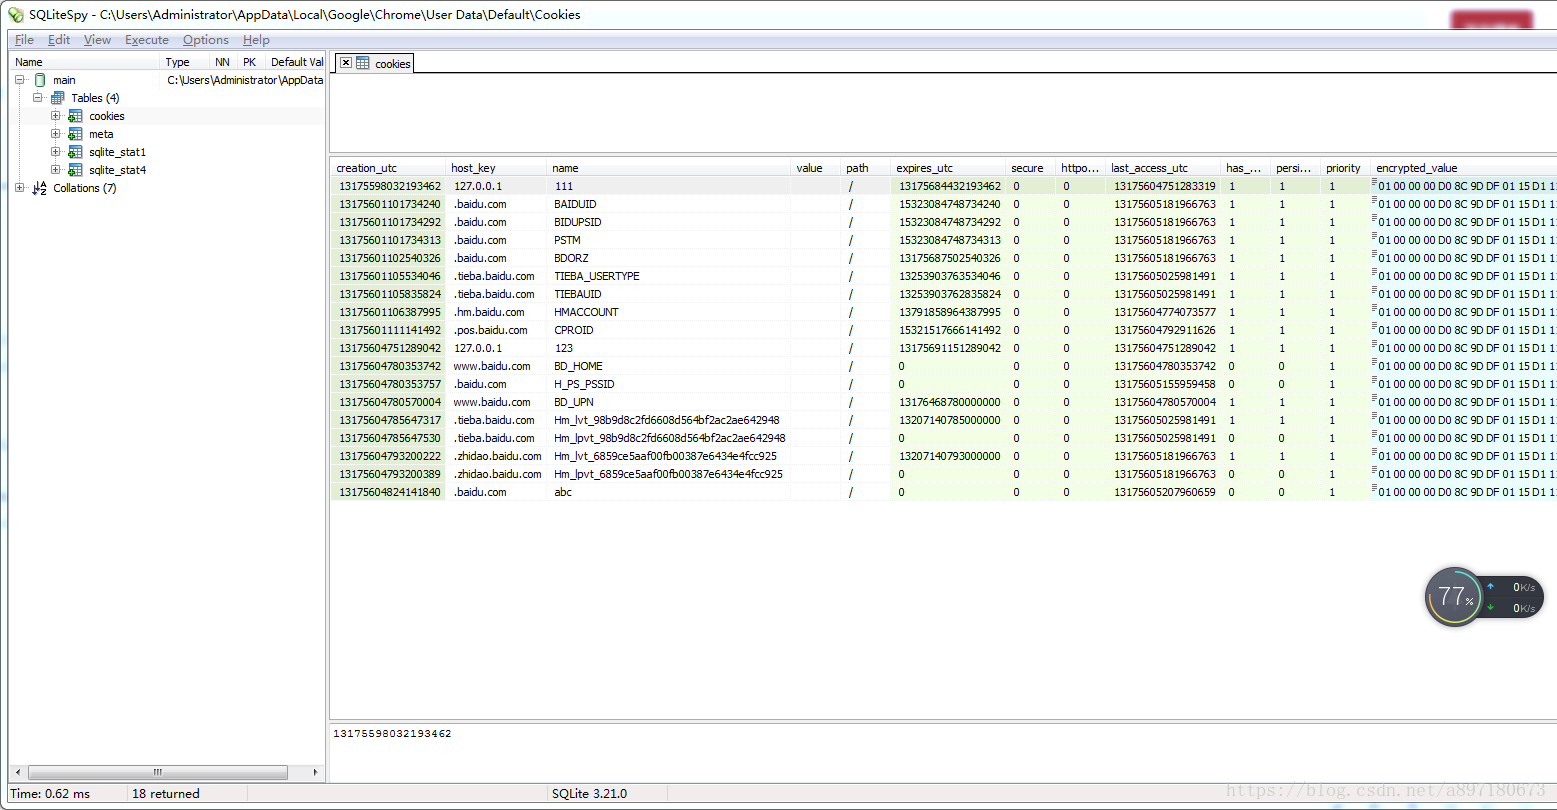Open the Edit menu
Viewport: 1557px width, 810px height.
(x=59, y=40)
